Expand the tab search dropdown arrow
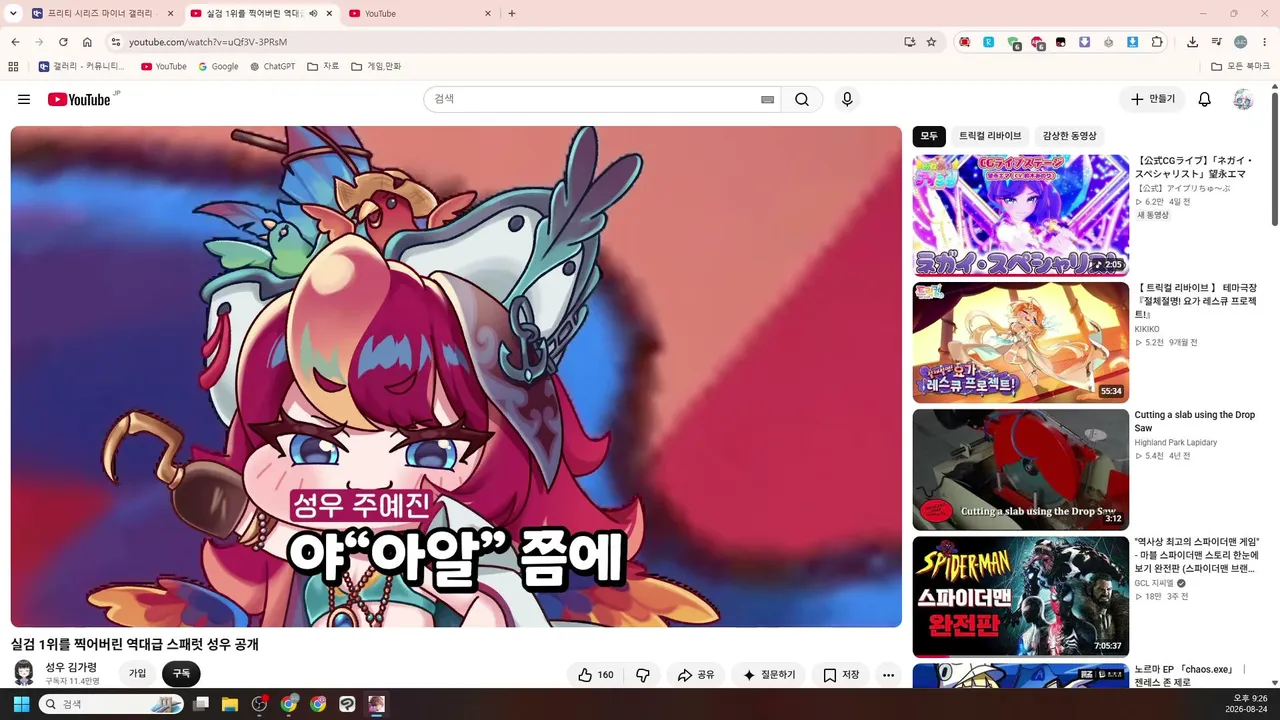This screenshot has width=1280, height=720. 13,13
